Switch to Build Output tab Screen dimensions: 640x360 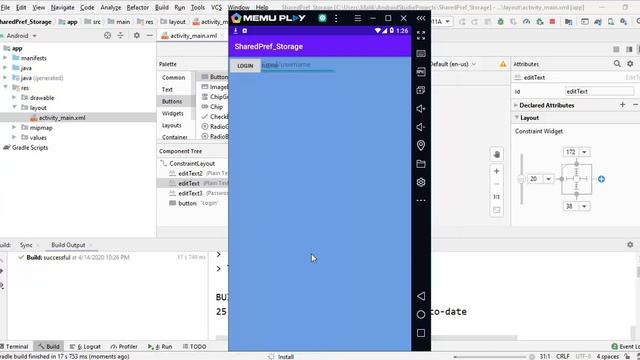68,245
